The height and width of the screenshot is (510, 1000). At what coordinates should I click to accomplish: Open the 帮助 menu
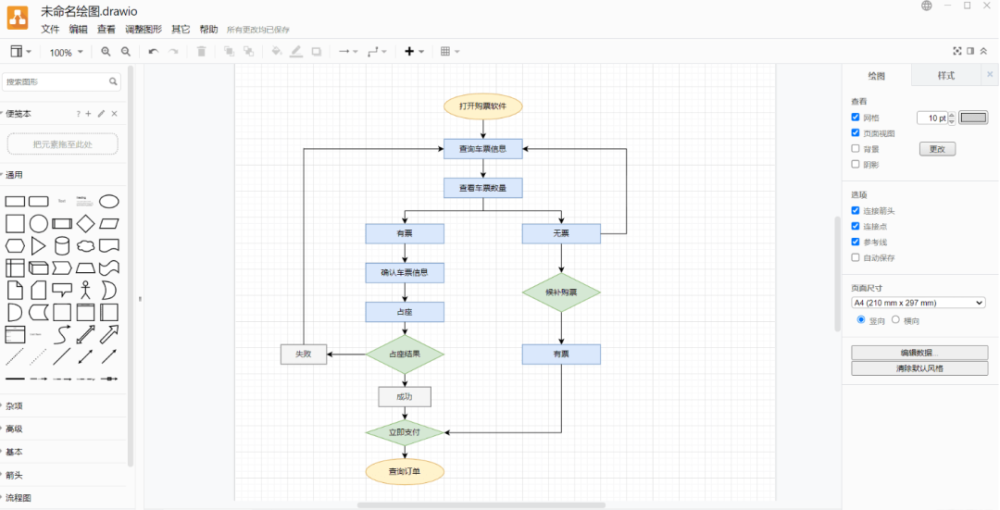(x=209, y=29)
